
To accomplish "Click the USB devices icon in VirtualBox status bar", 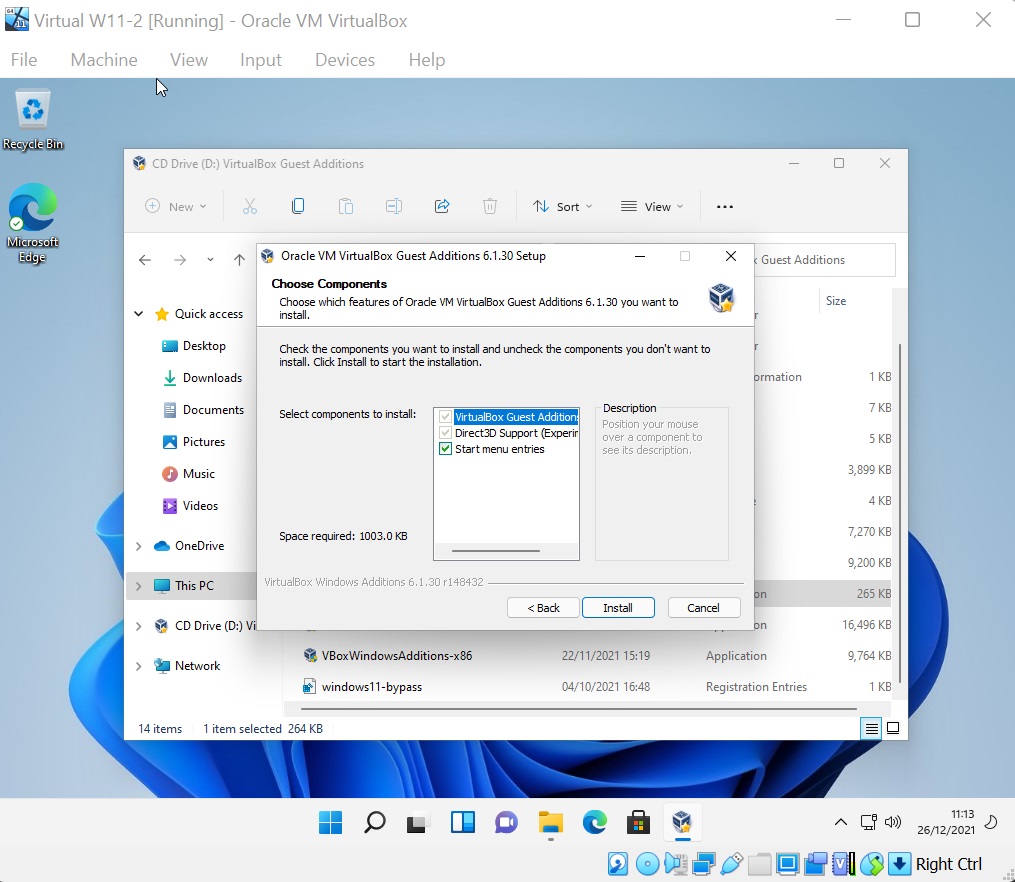I will coord(731,864).
